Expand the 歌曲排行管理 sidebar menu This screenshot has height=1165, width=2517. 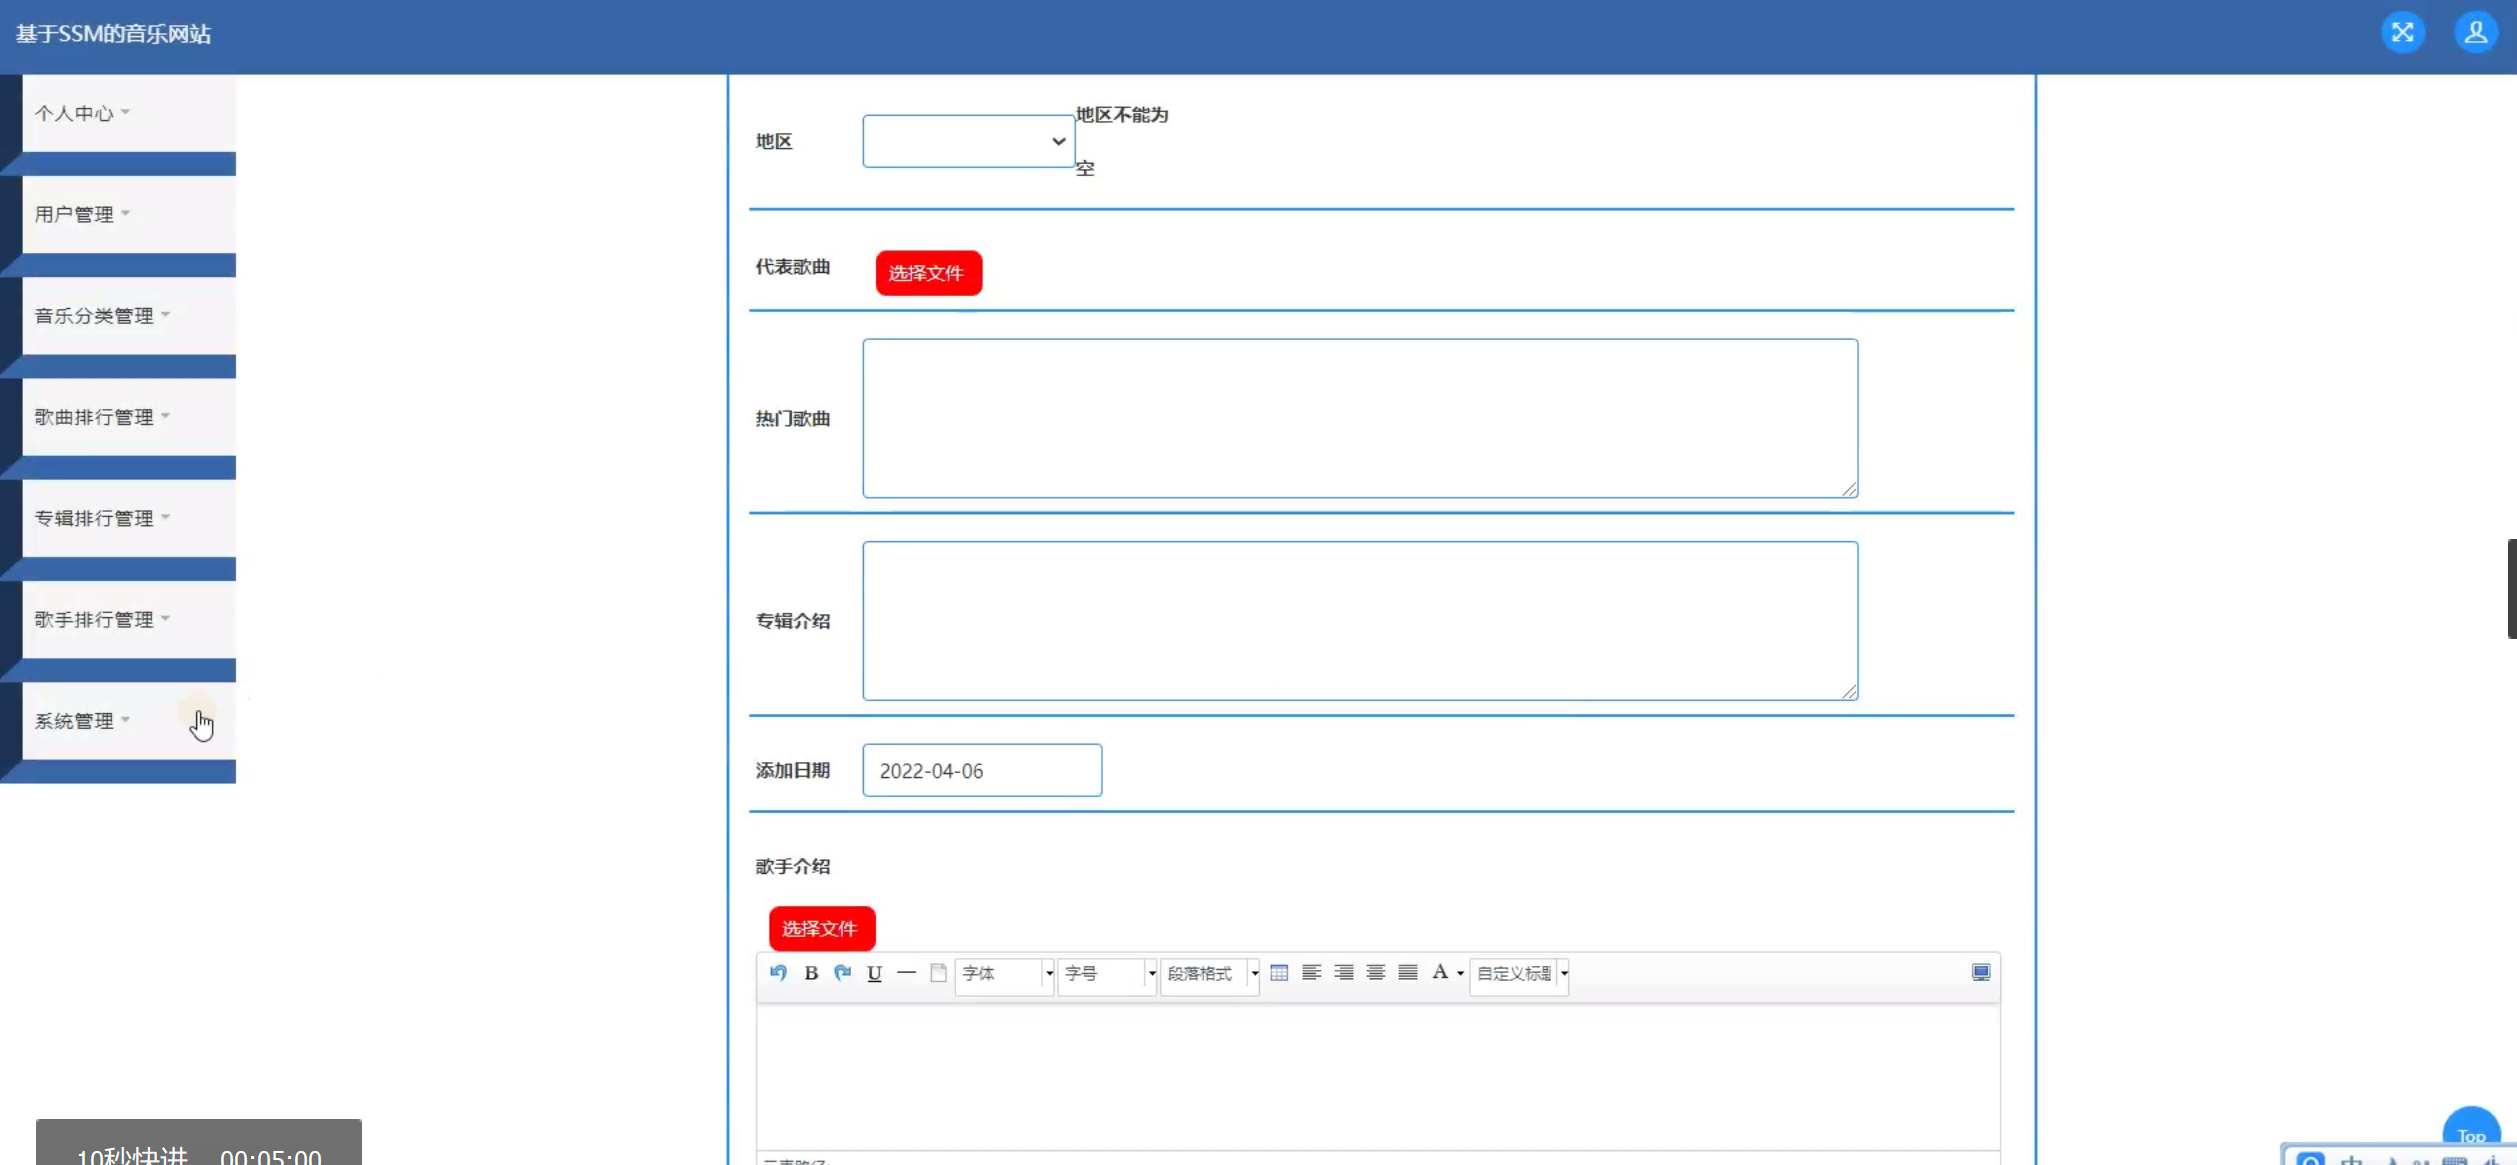point(129,417)
